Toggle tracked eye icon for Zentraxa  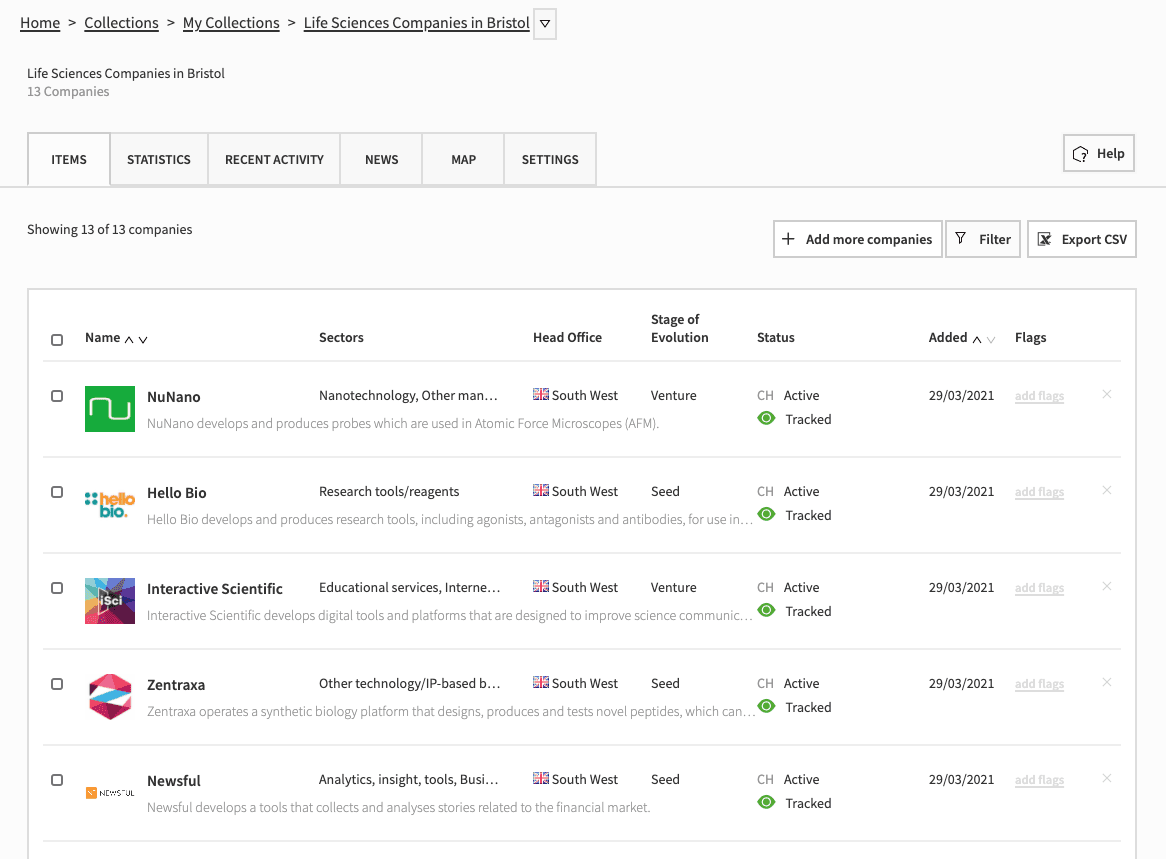[766, 706]
